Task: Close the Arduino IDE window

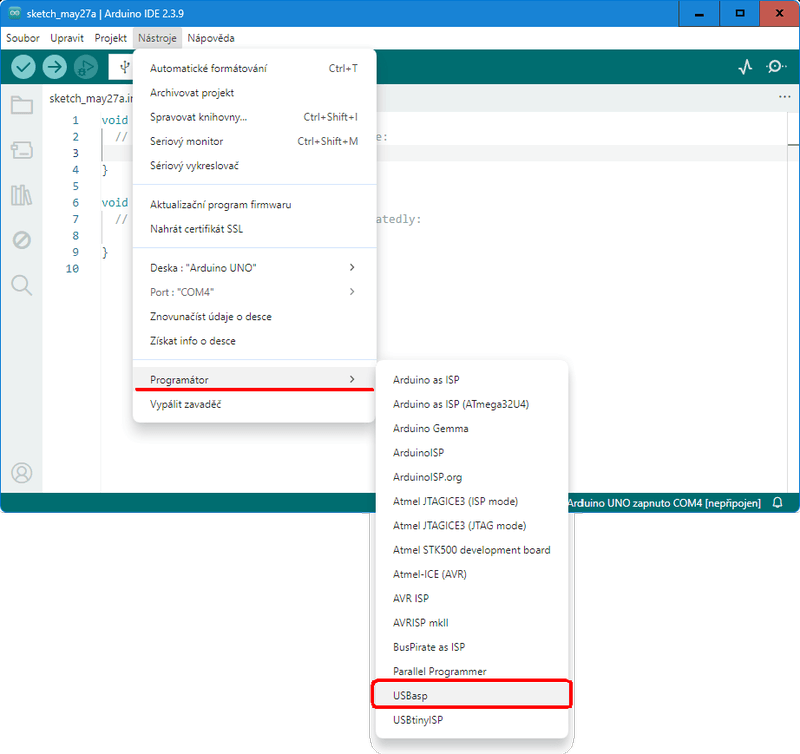Action: click(x=779, y=14)
